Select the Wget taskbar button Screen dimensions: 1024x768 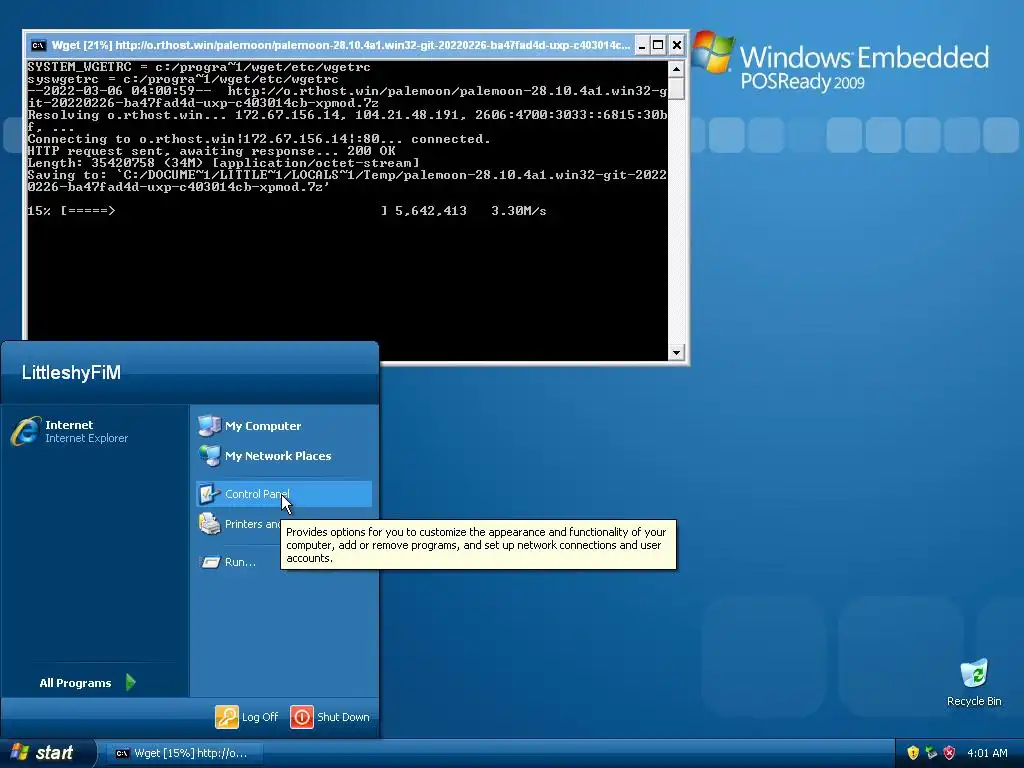[184, 753]
